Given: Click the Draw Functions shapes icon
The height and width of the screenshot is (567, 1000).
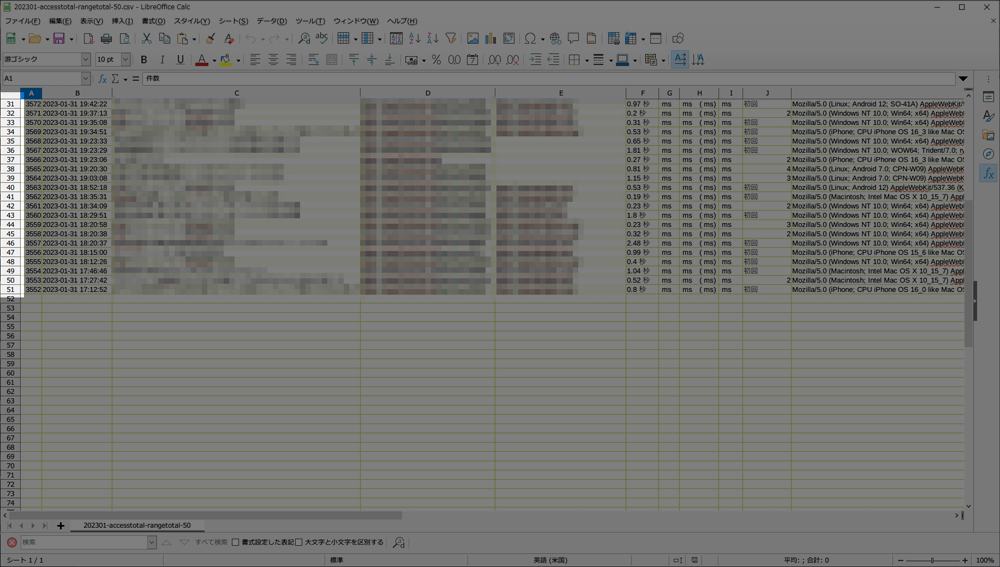Looking at the screenshot, I should tap(678, 39).
